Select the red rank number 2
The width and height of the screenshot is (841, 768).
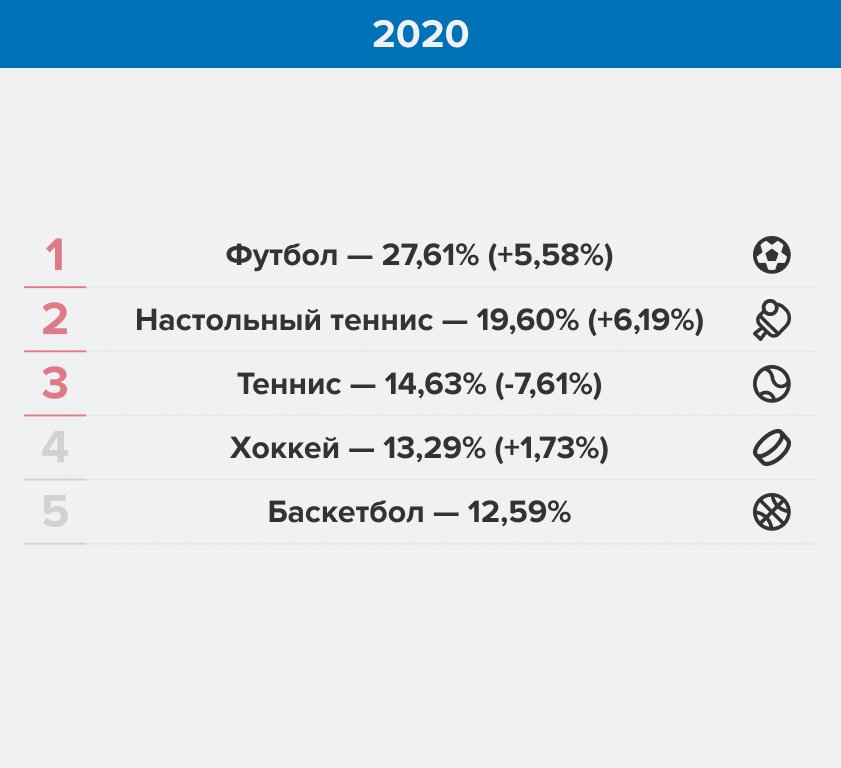click(55, 320)
